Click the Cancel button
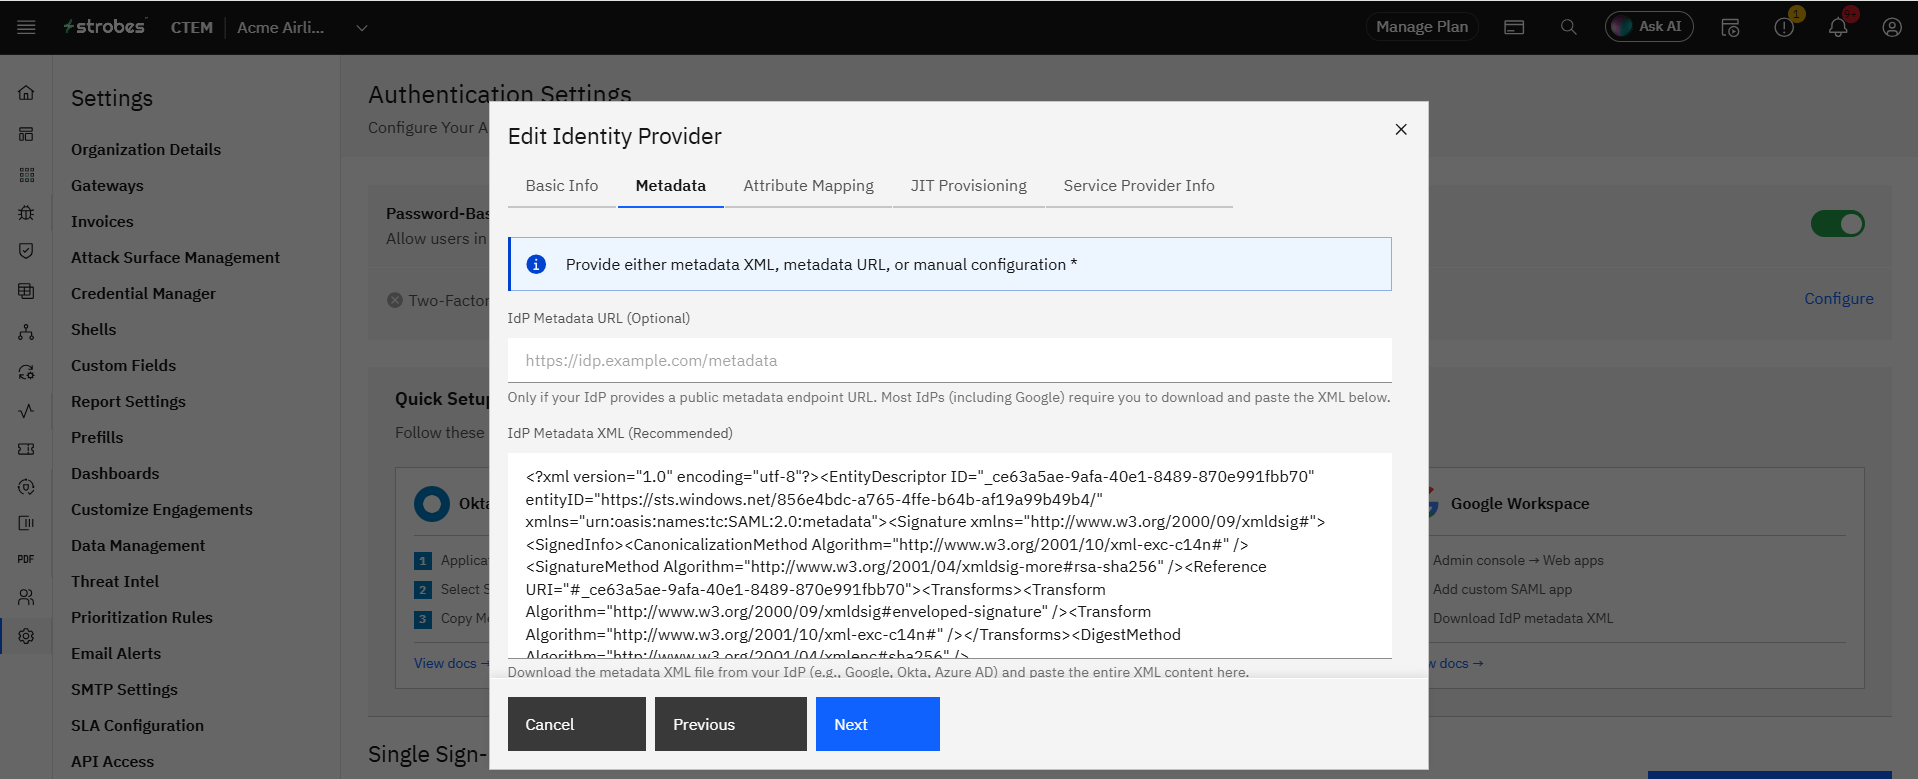This screenshot has width=1918, height=779. click(x=577, y=724)
